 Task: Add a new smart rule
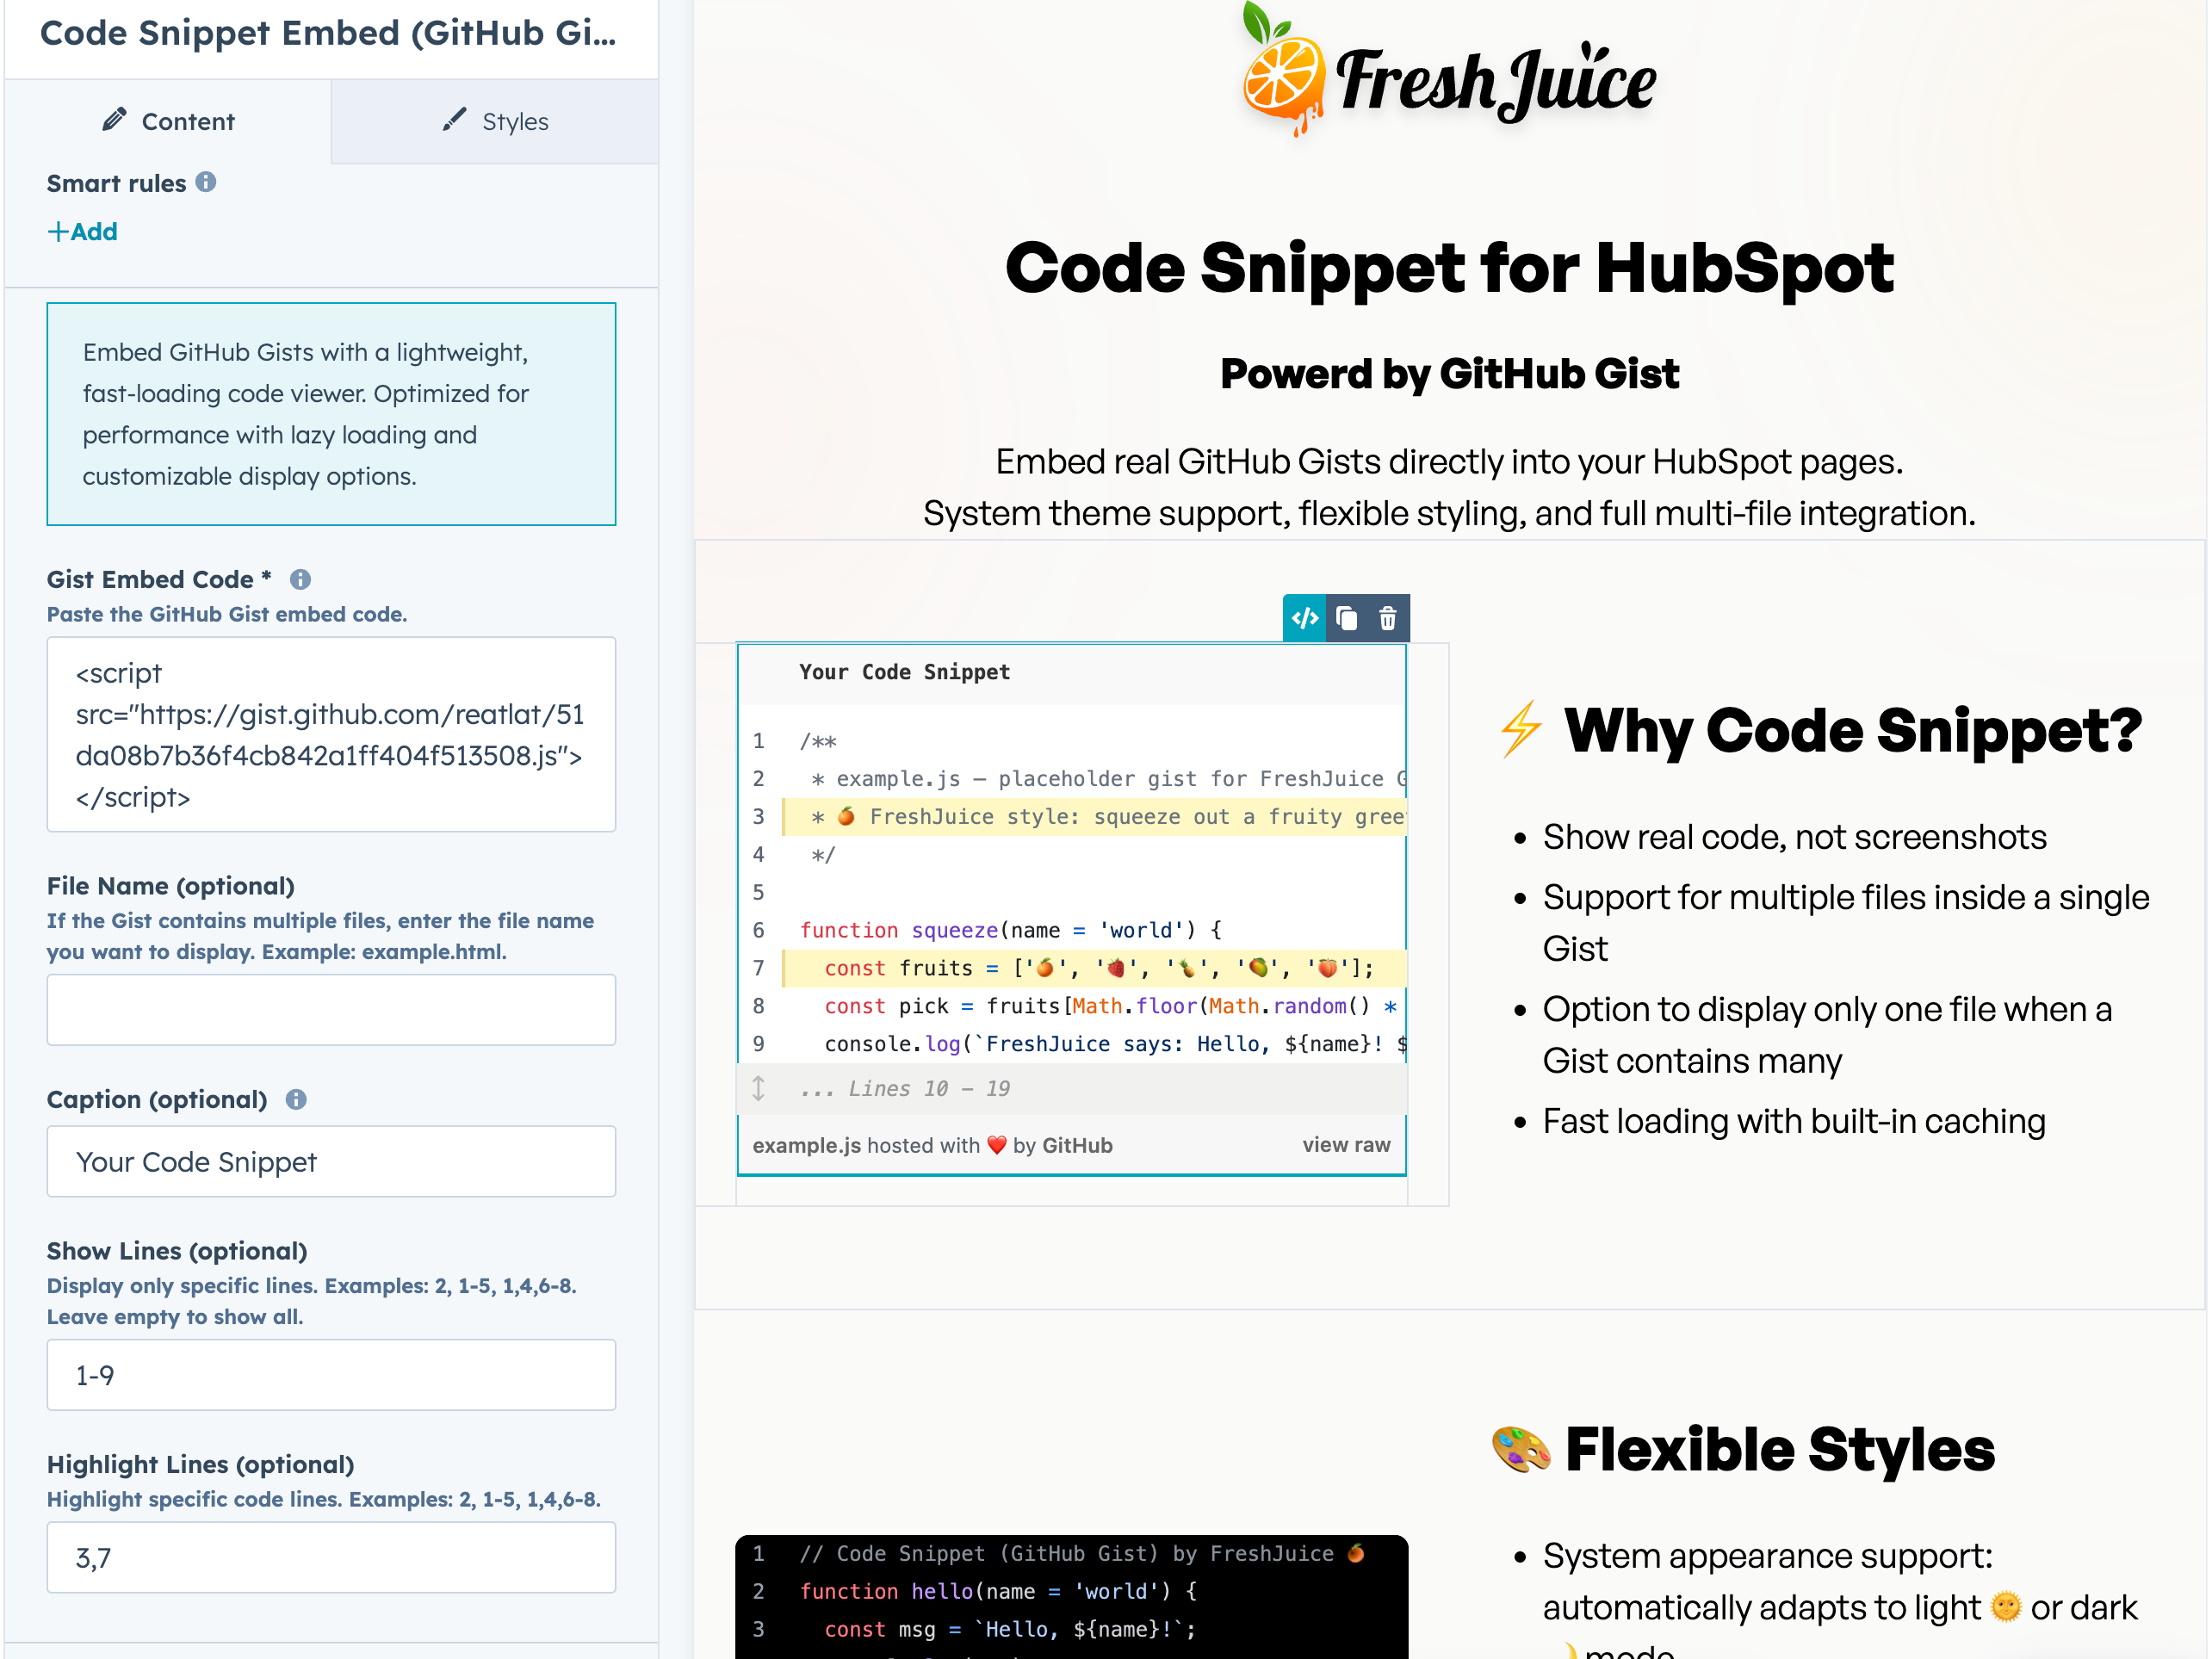click(x=82, y=231)
